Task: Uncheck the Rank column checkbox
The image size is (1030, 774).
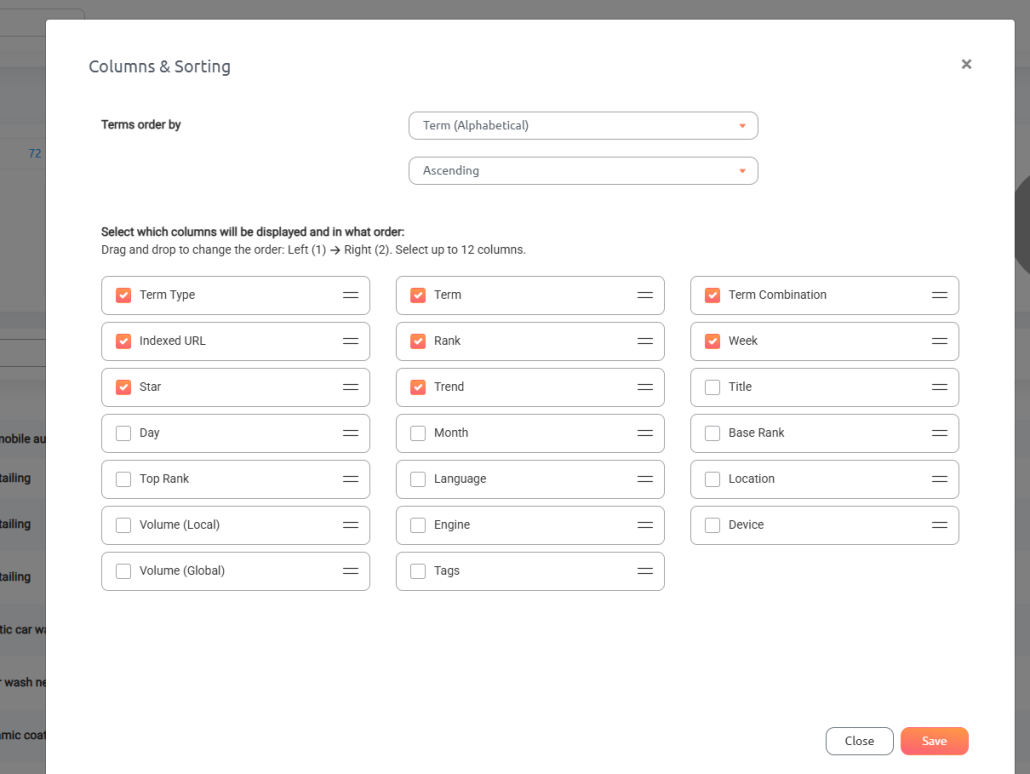Action: 418,341
